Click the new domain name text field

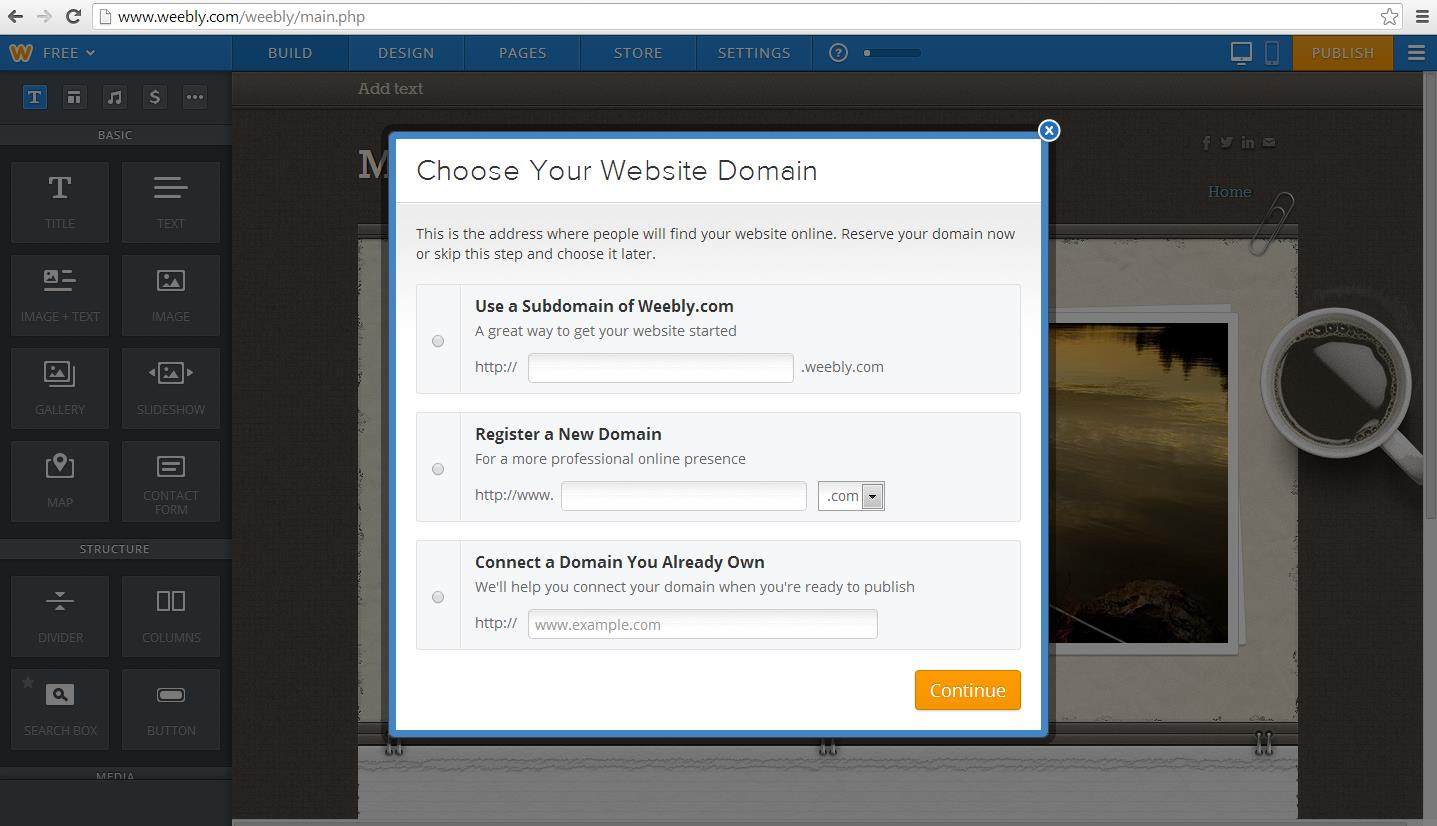[684, 495]
